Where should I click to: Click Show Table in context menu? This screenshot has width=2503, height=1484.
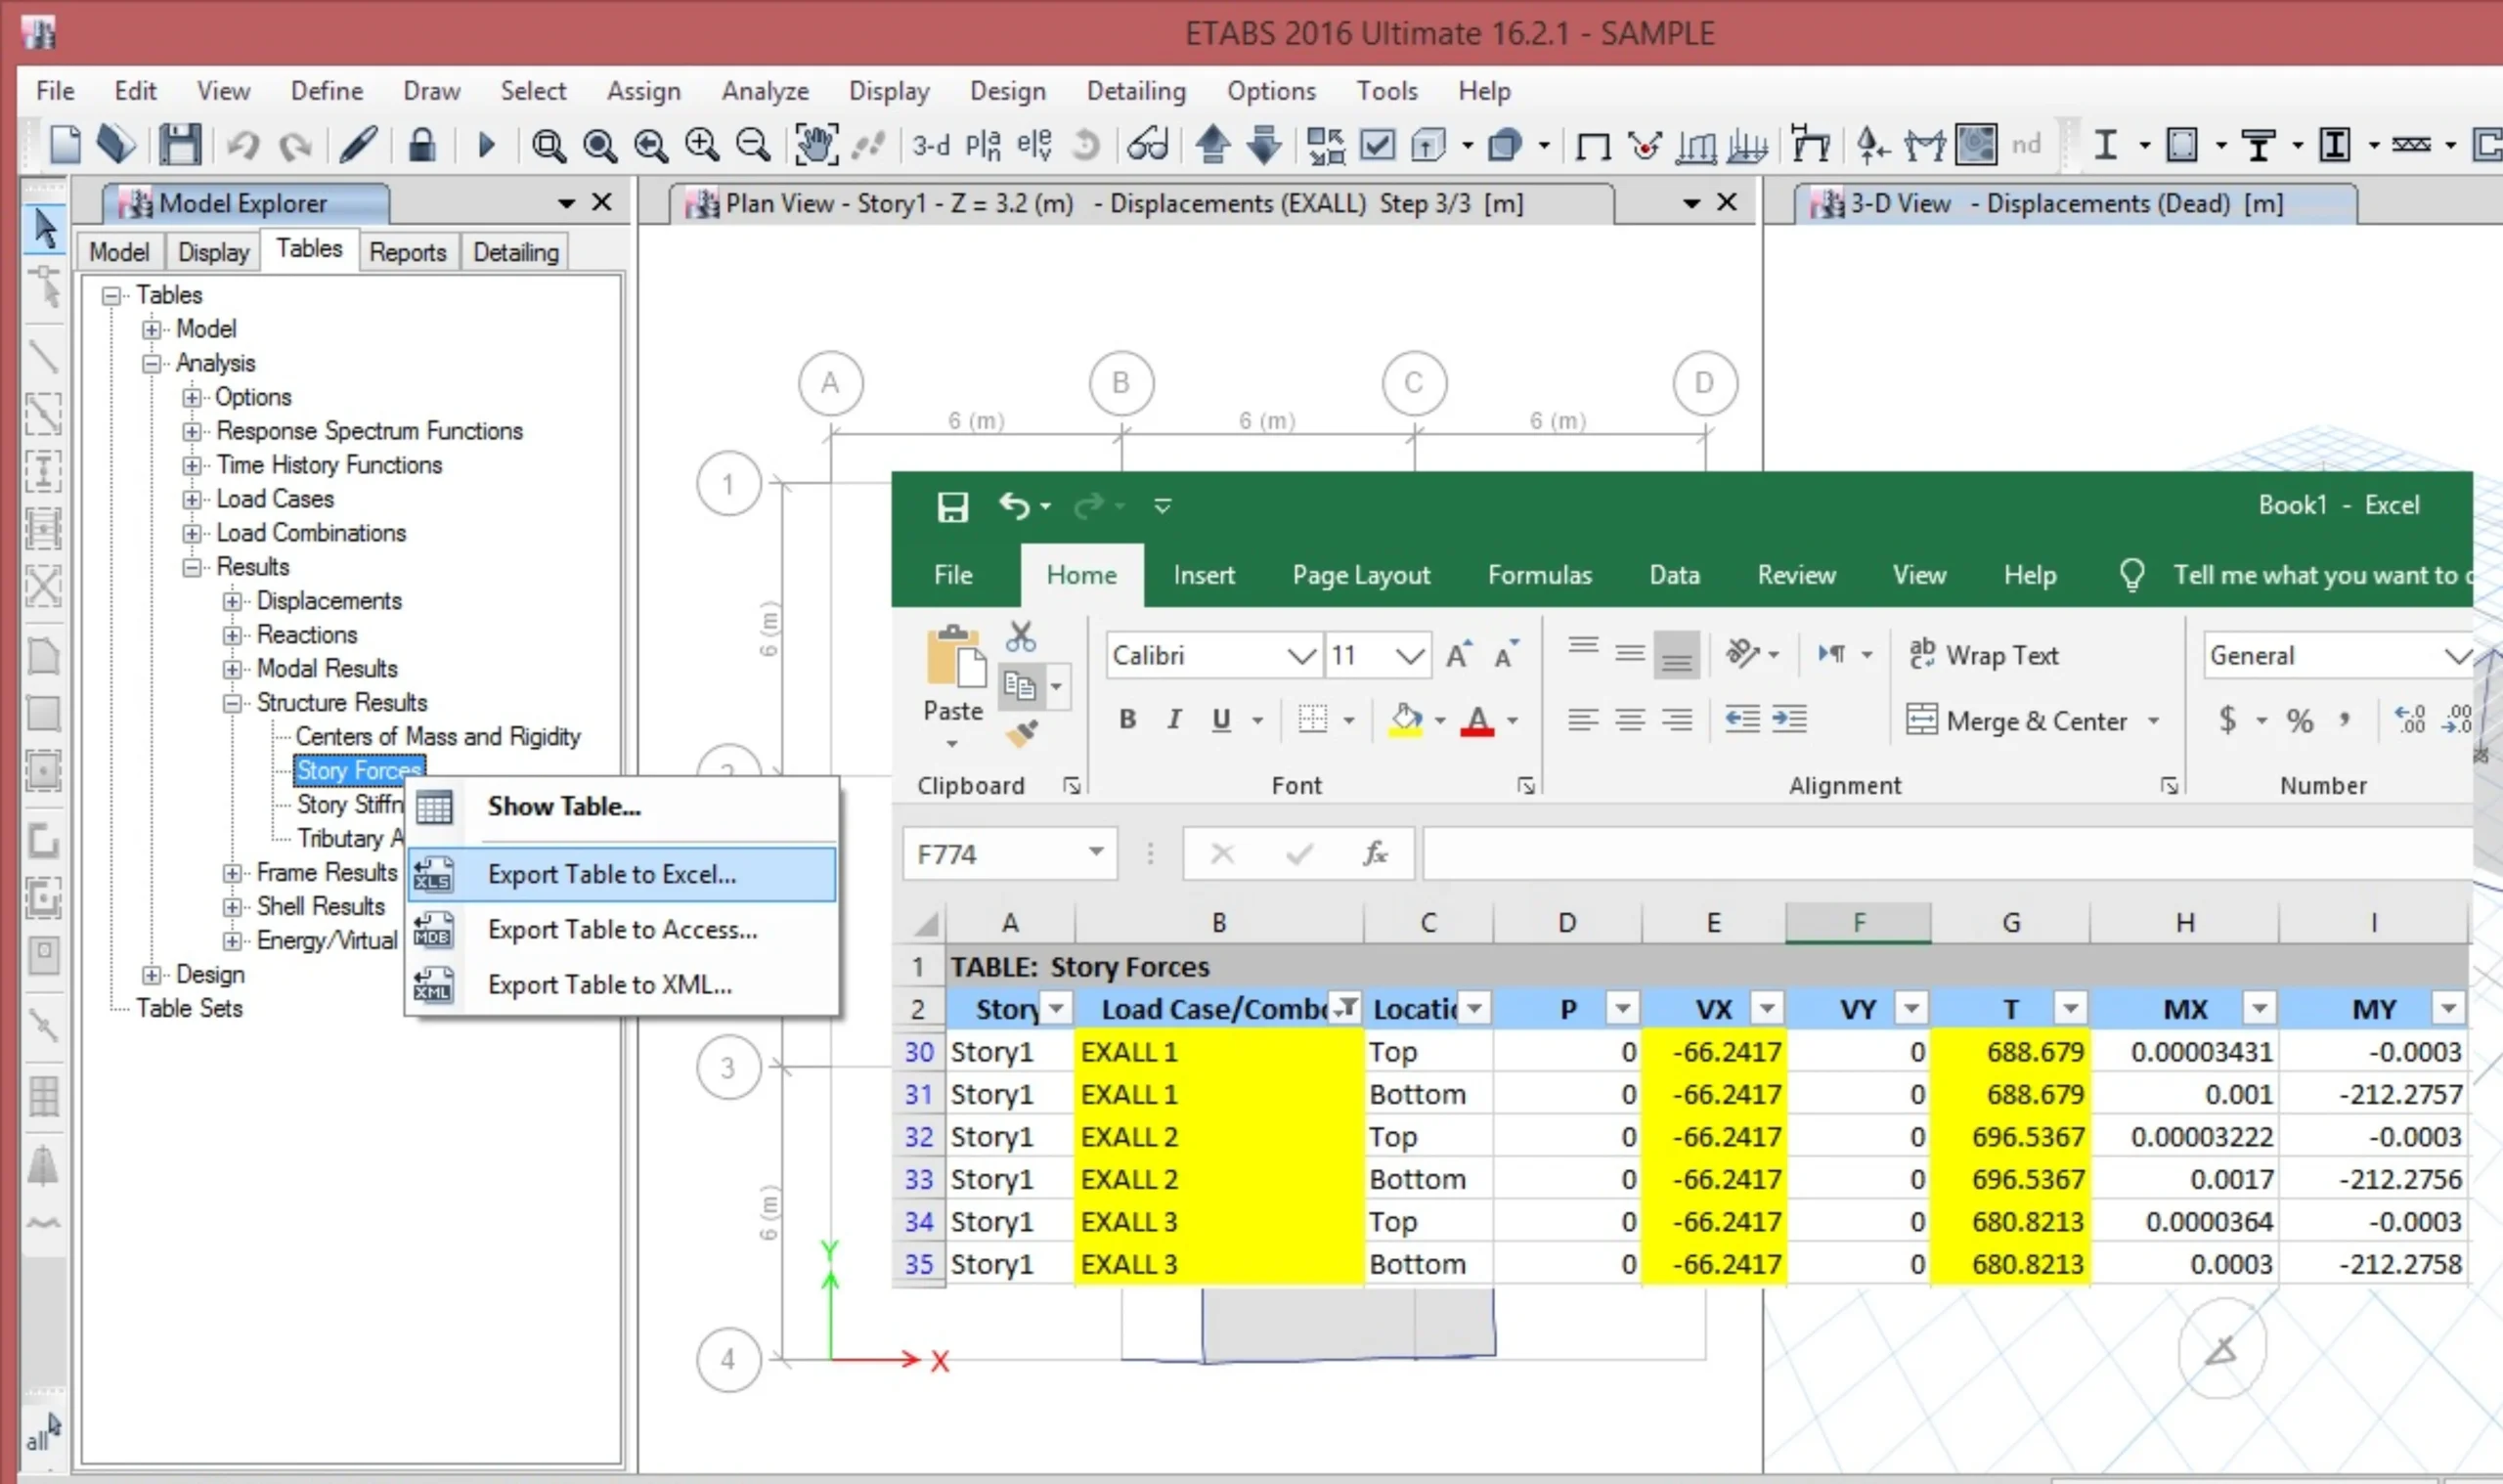coord(563,807)
